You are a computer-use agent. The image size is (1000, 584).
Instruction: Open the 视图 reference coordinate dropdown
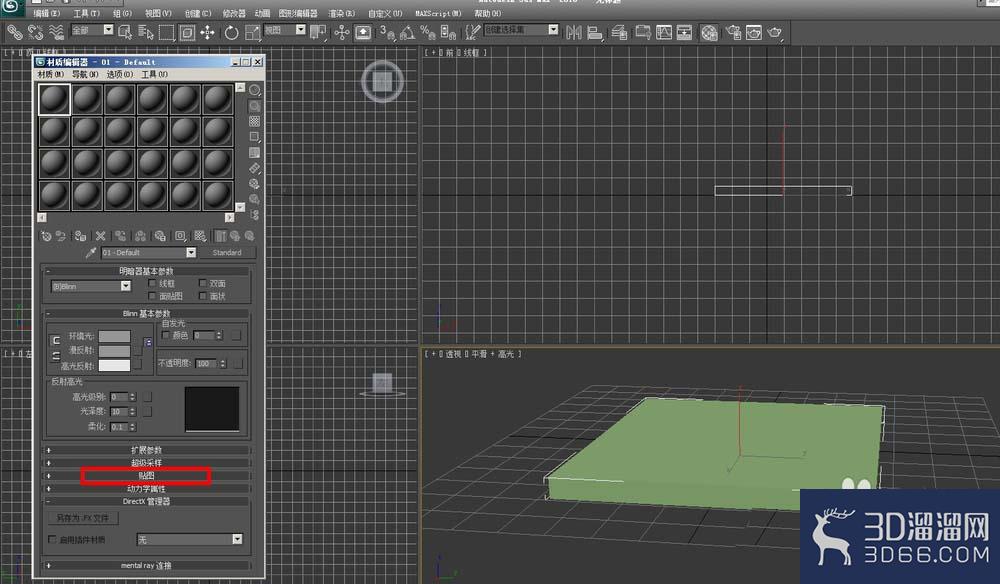click(300, 29)
